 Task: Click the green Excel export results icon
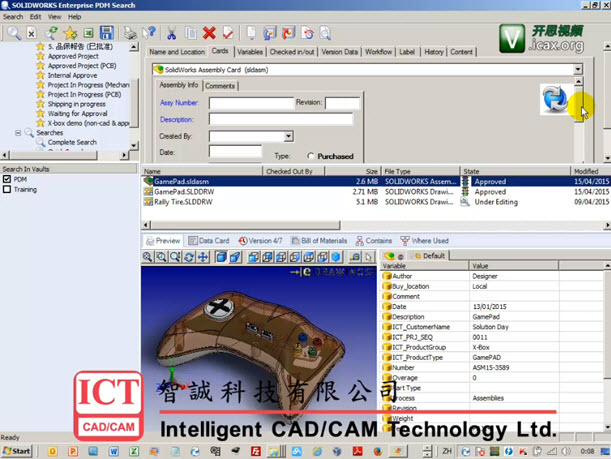click(x=89, y=33)
